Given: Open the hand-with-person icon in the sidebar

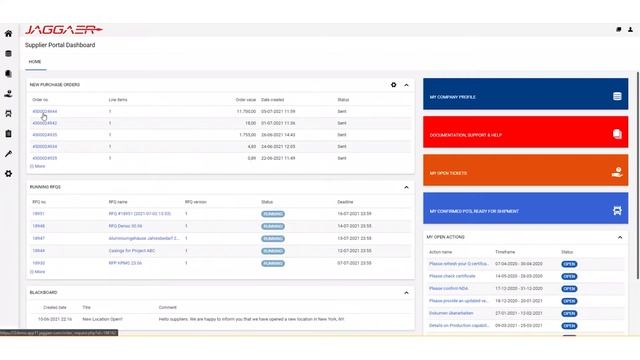Looking at the screenshot, I should coord(8,93).
